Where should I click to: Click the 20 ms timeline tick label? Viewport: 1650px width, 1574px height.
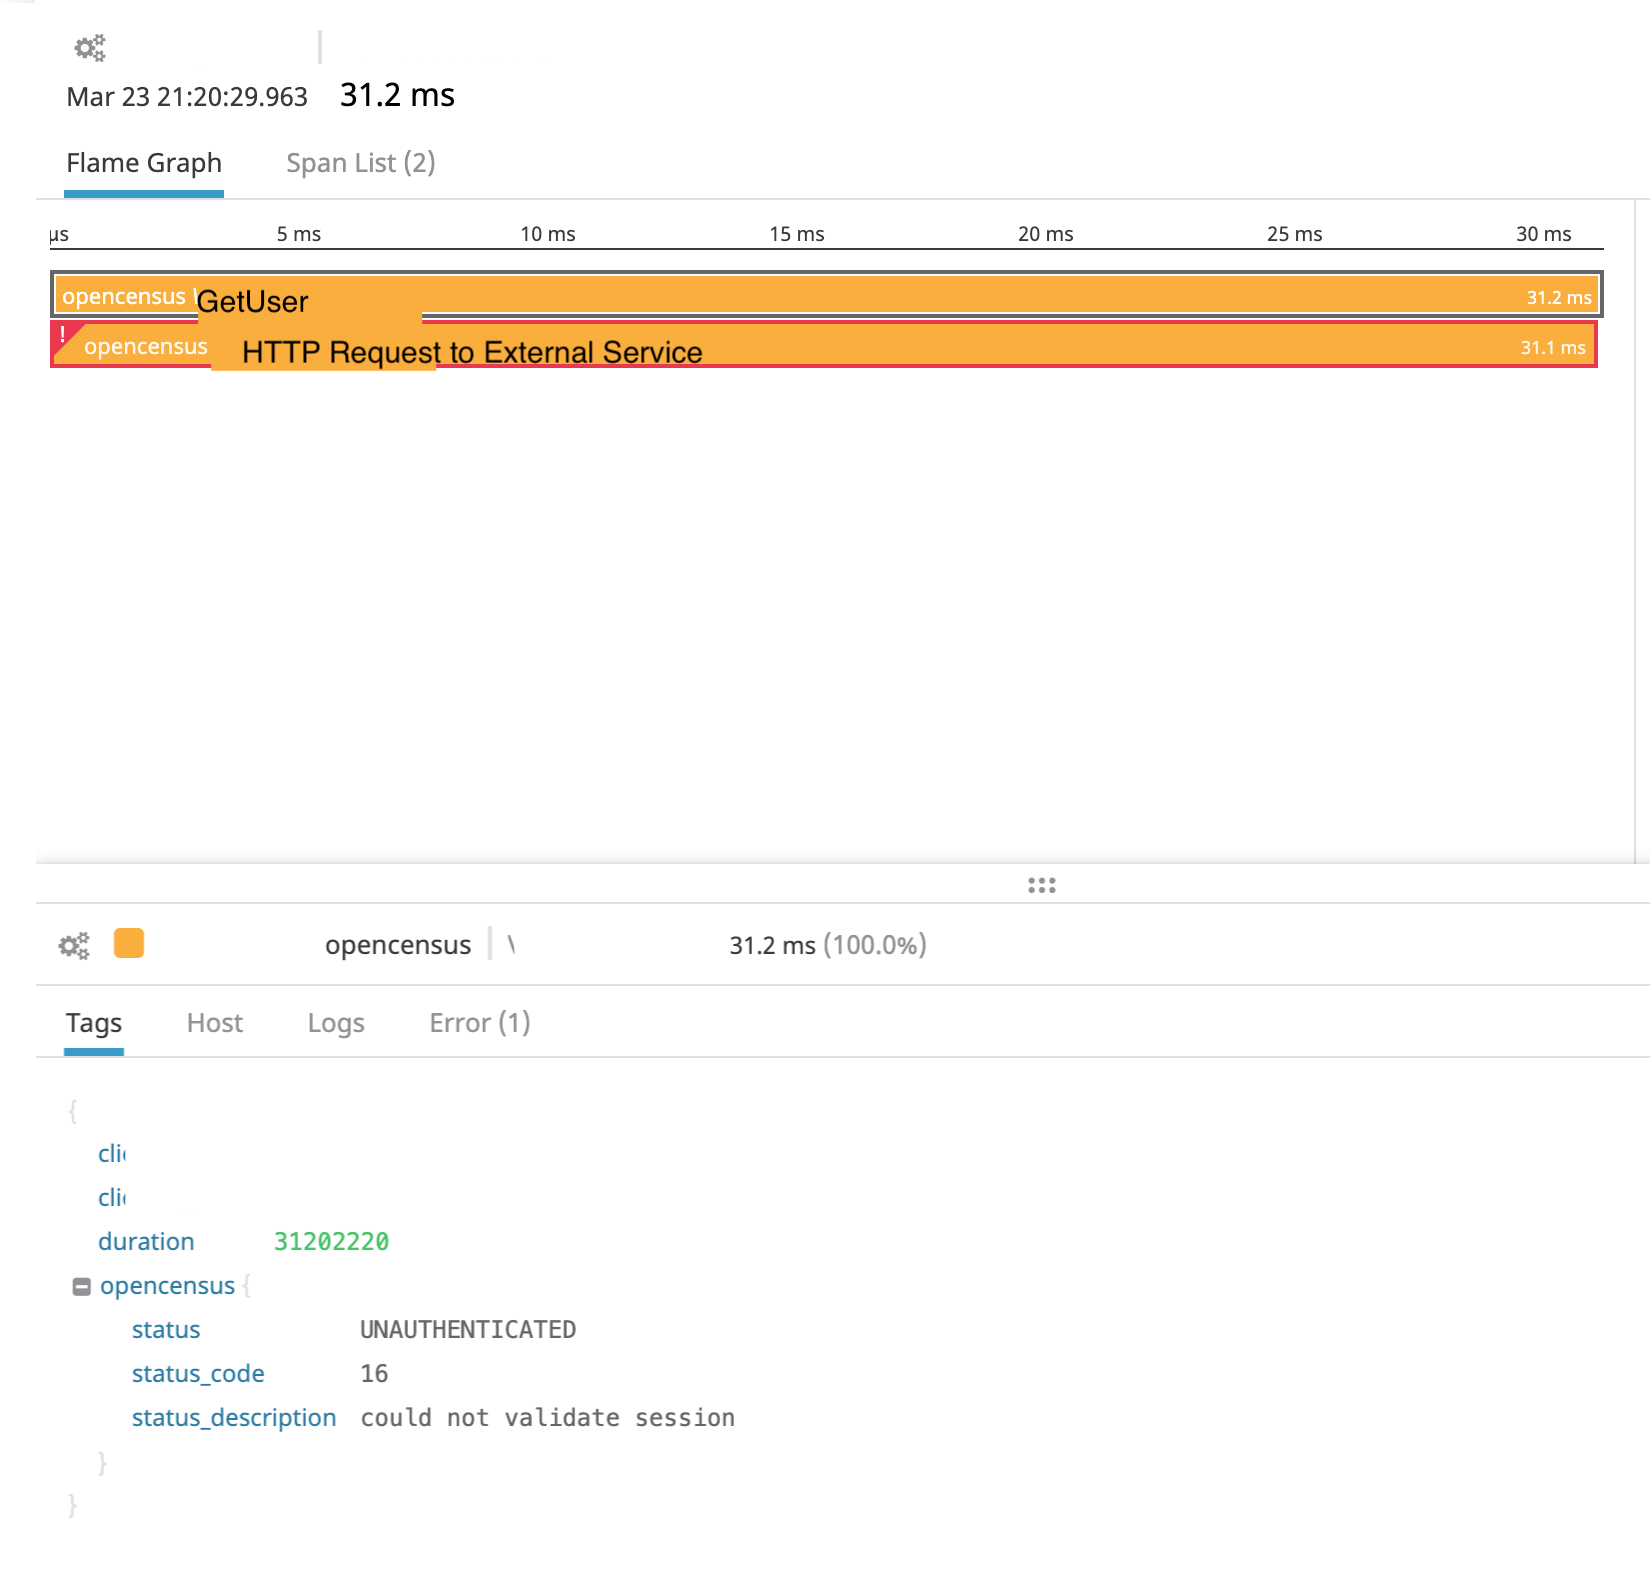click(1046, 233)
